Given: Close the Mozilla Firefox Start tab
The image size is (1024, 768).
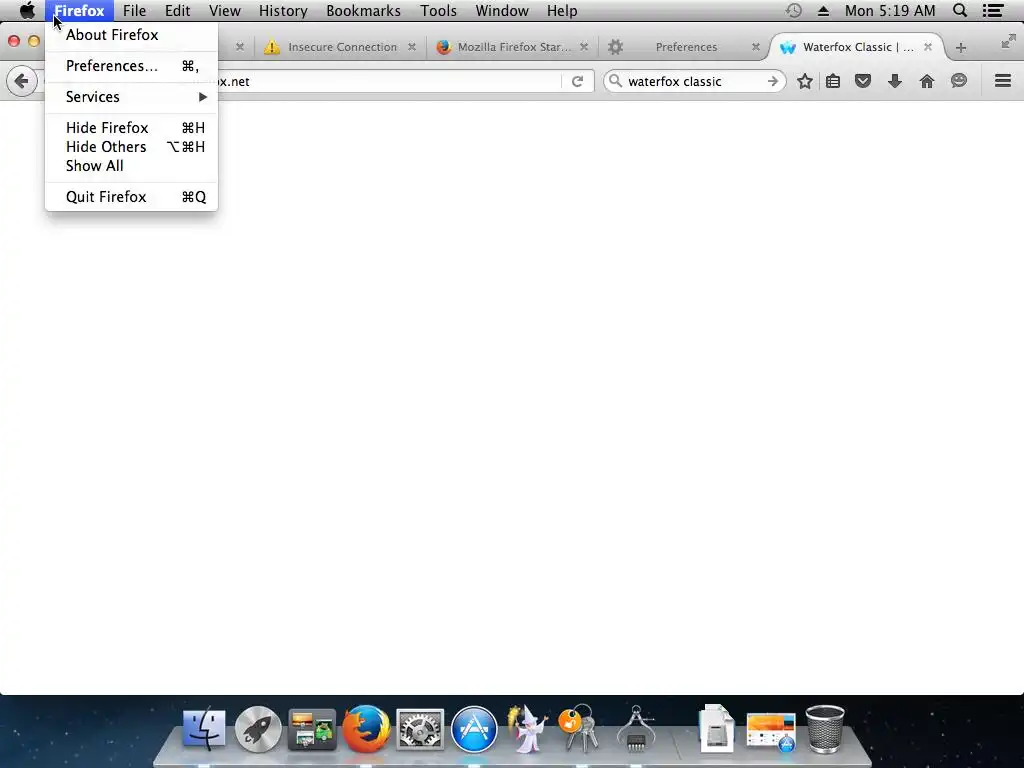Looking at the screenshot, I should tap(584, 47).
